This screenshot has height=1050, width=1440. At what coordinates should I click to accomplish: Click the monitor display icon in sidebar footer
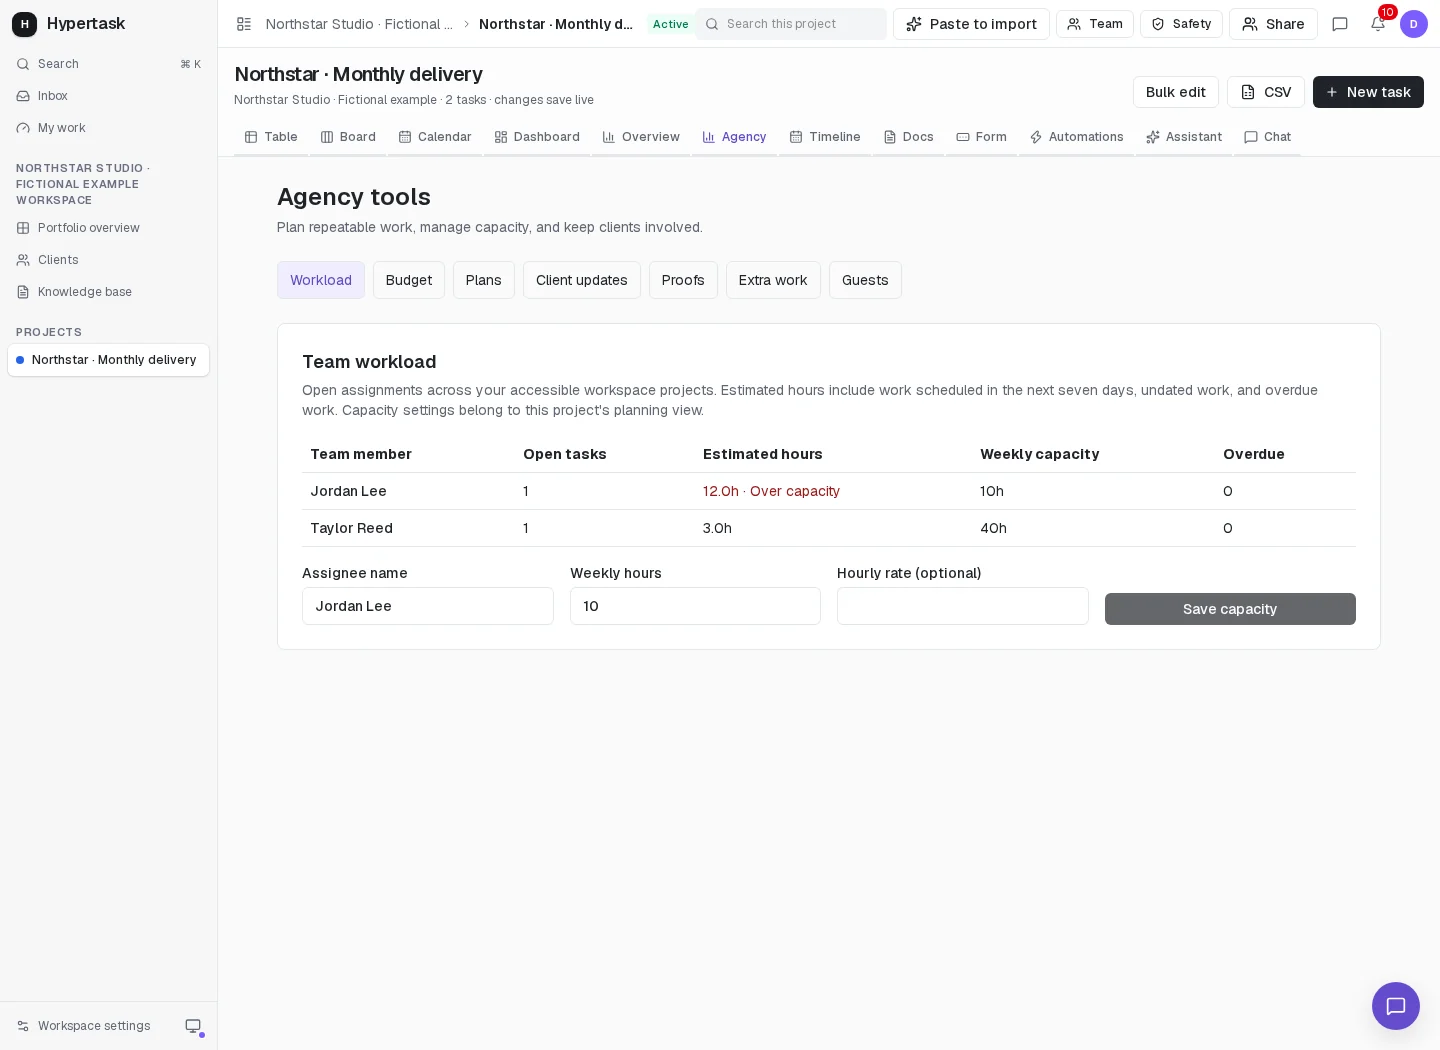pos(193,1026)
